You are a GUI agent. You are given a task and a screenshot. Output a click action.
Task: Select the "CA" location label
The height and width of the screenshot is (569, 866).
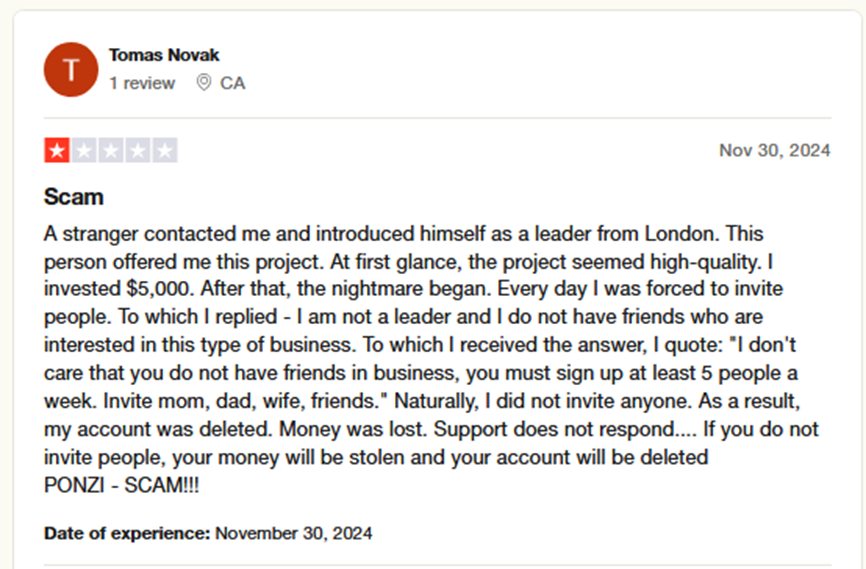click(x=232, y=83)
